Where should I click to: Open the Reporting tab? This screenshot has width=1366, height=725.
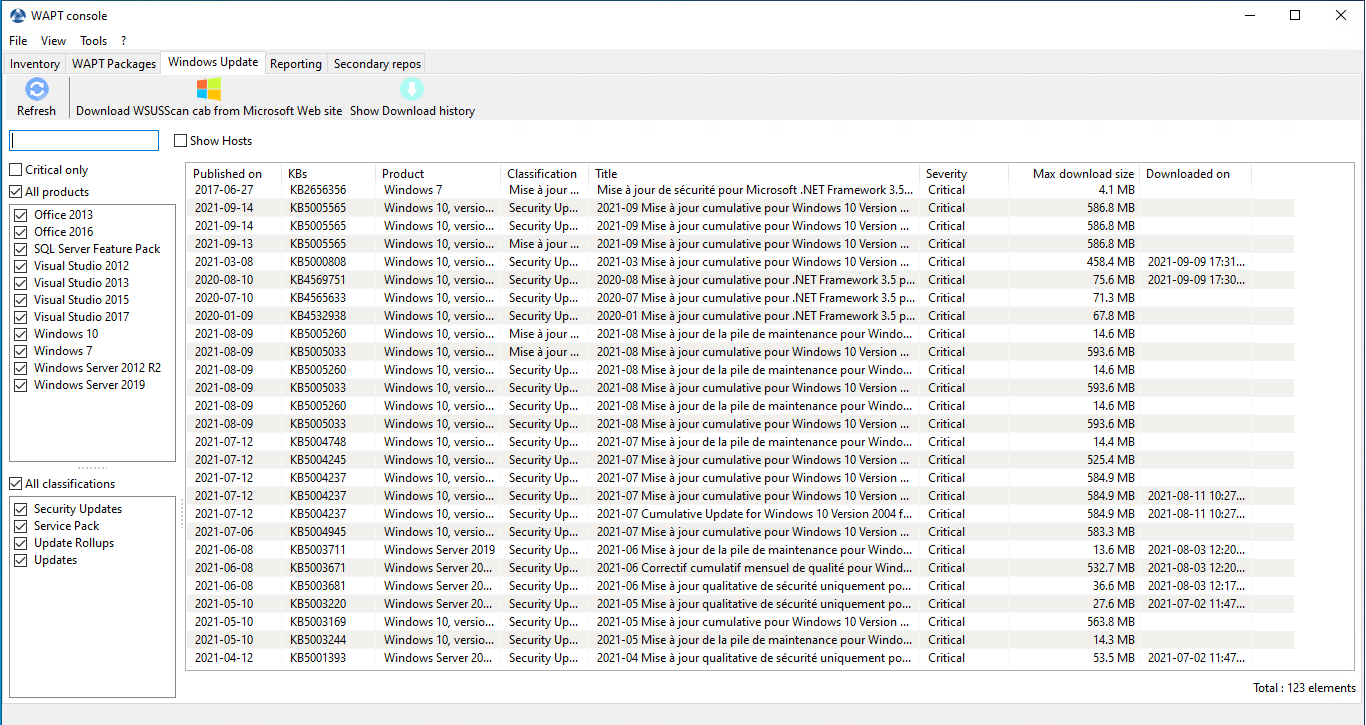[x=296, y=64]
